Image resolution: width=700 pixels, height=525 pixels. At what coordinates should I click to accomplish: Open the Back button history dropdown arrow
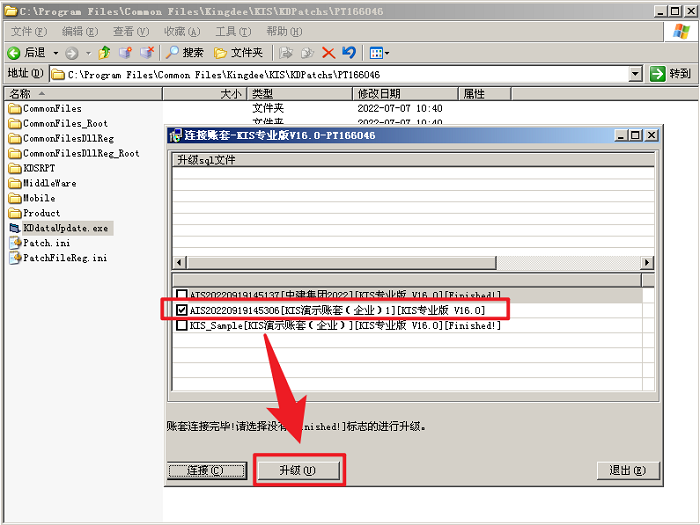[x=56, y=53]
